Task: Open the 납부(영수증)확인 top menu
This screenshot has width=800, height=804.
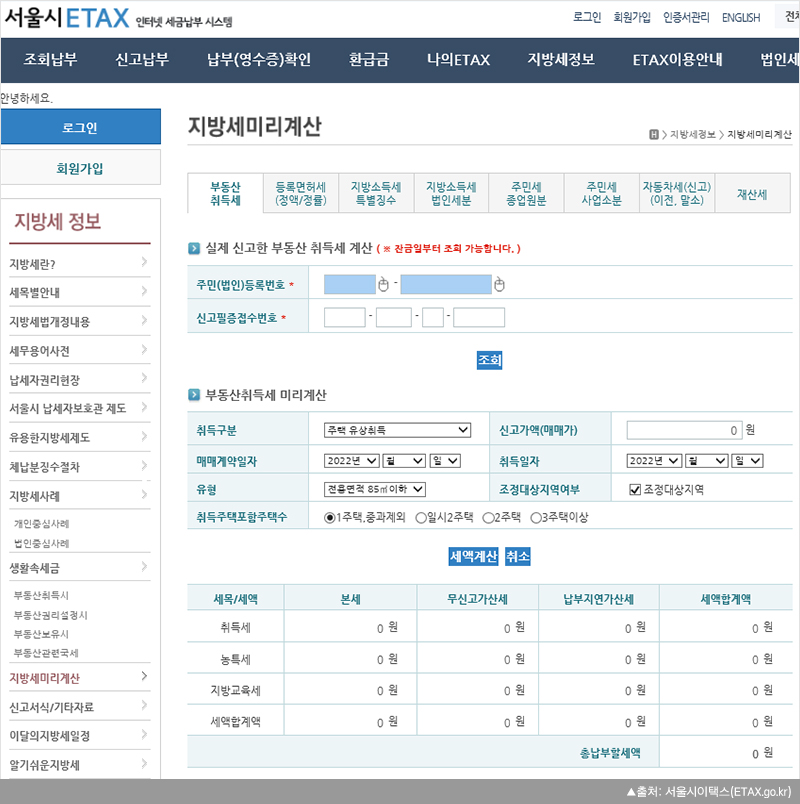Action: tap(259, 60)
